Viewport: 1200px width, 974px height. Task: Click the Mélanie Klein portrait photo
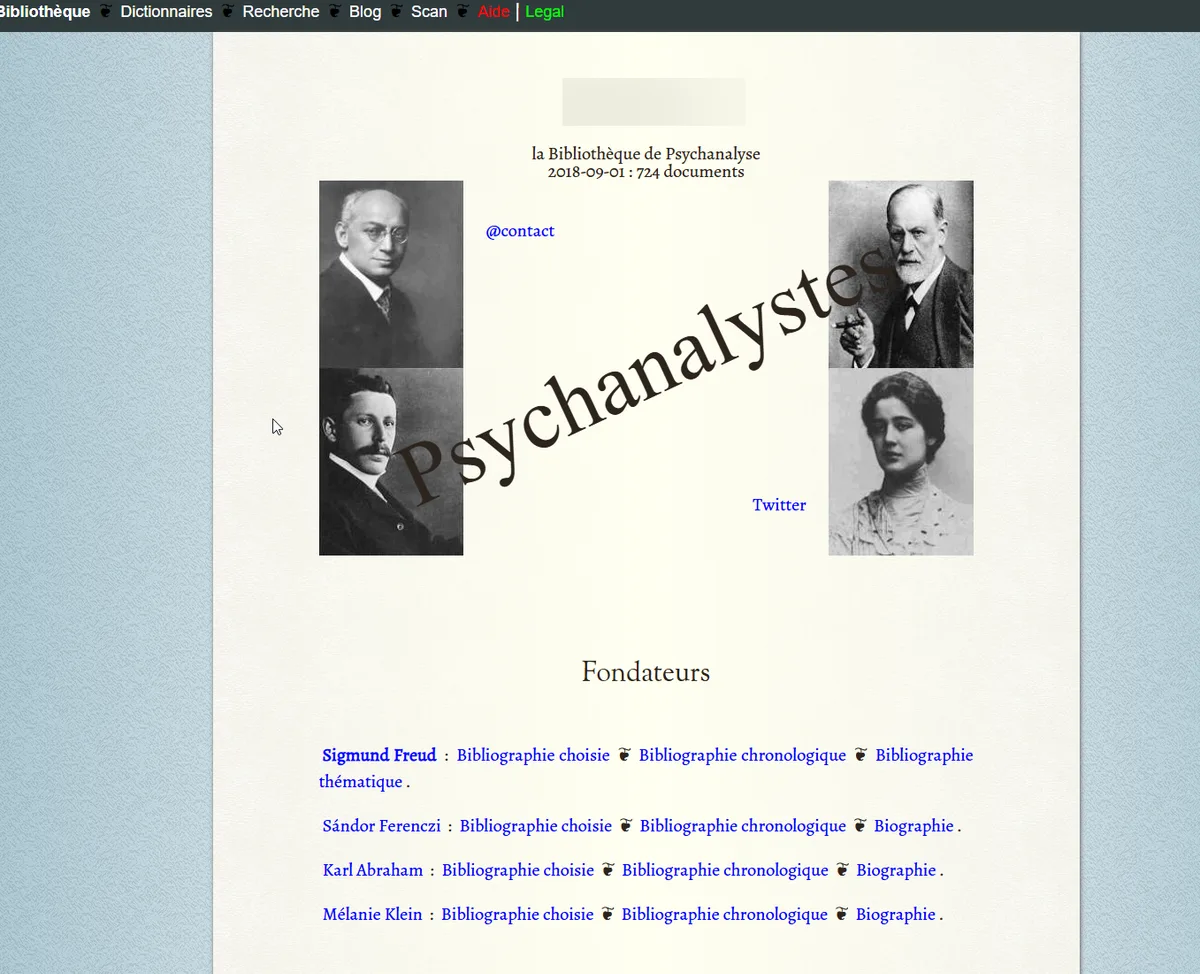900,461
